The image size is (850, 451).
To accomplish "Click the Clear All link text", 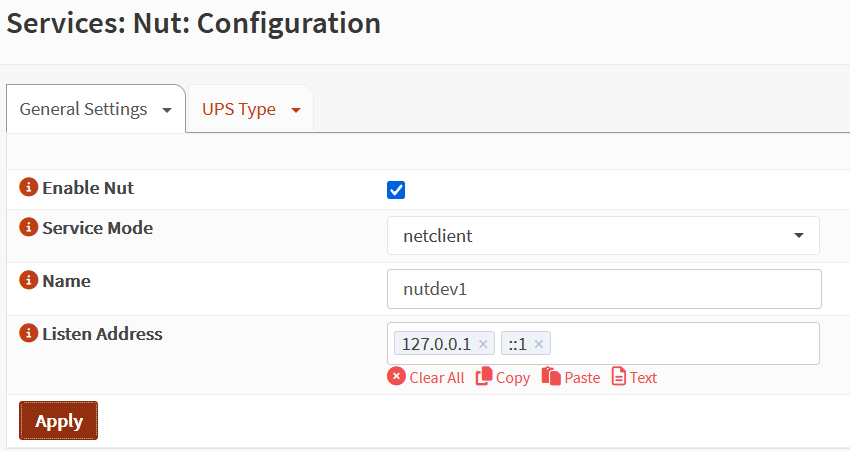I will pyautogui.click(x=437, y=377).
